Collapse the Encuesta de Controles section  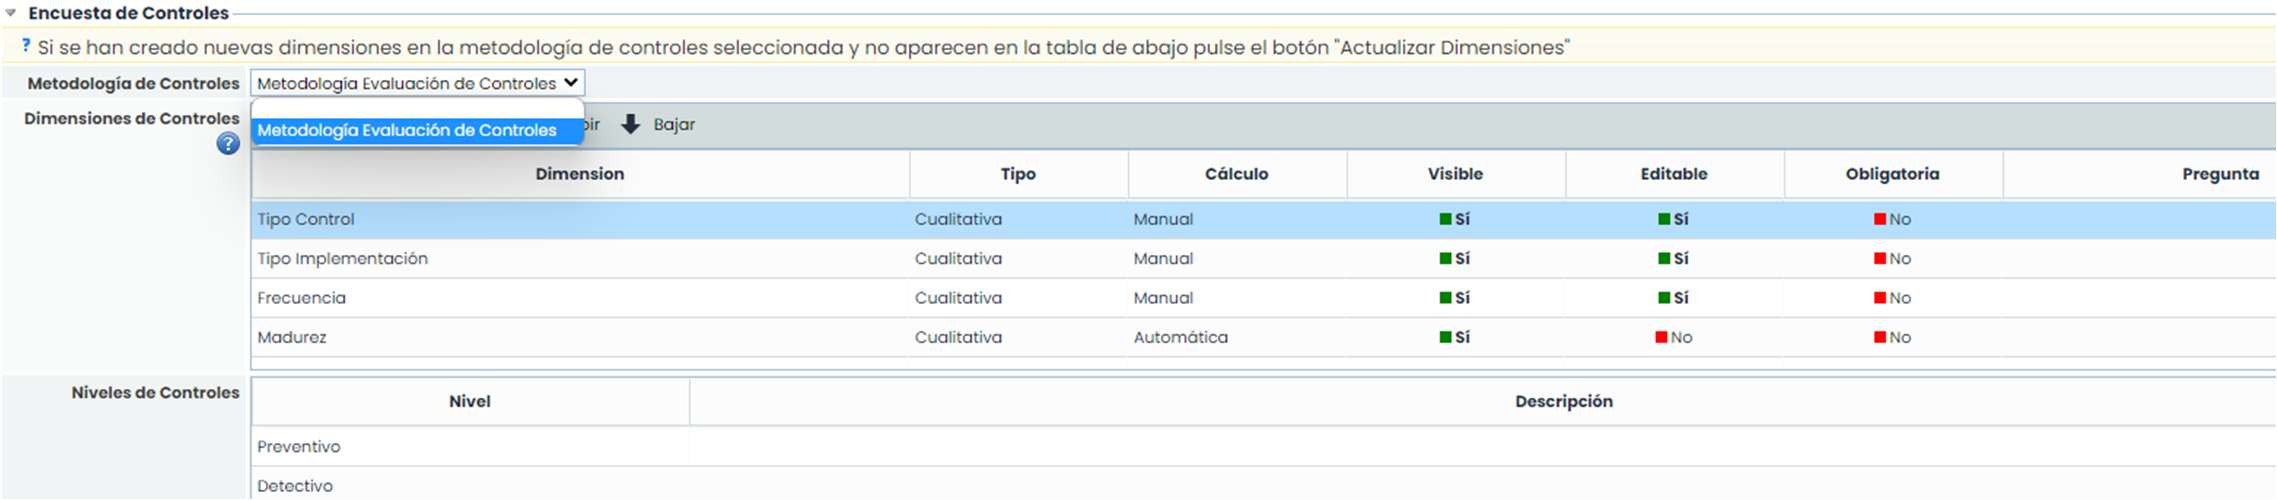(11, 13)
